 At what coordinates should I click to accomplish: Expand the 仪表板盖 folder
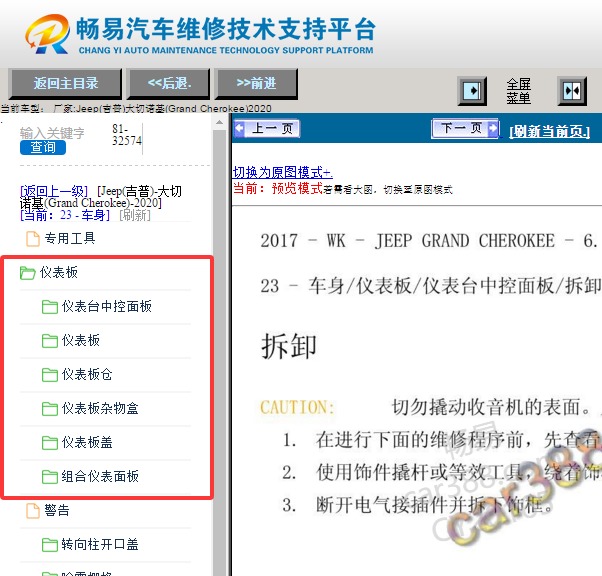[x=87, y=442]
